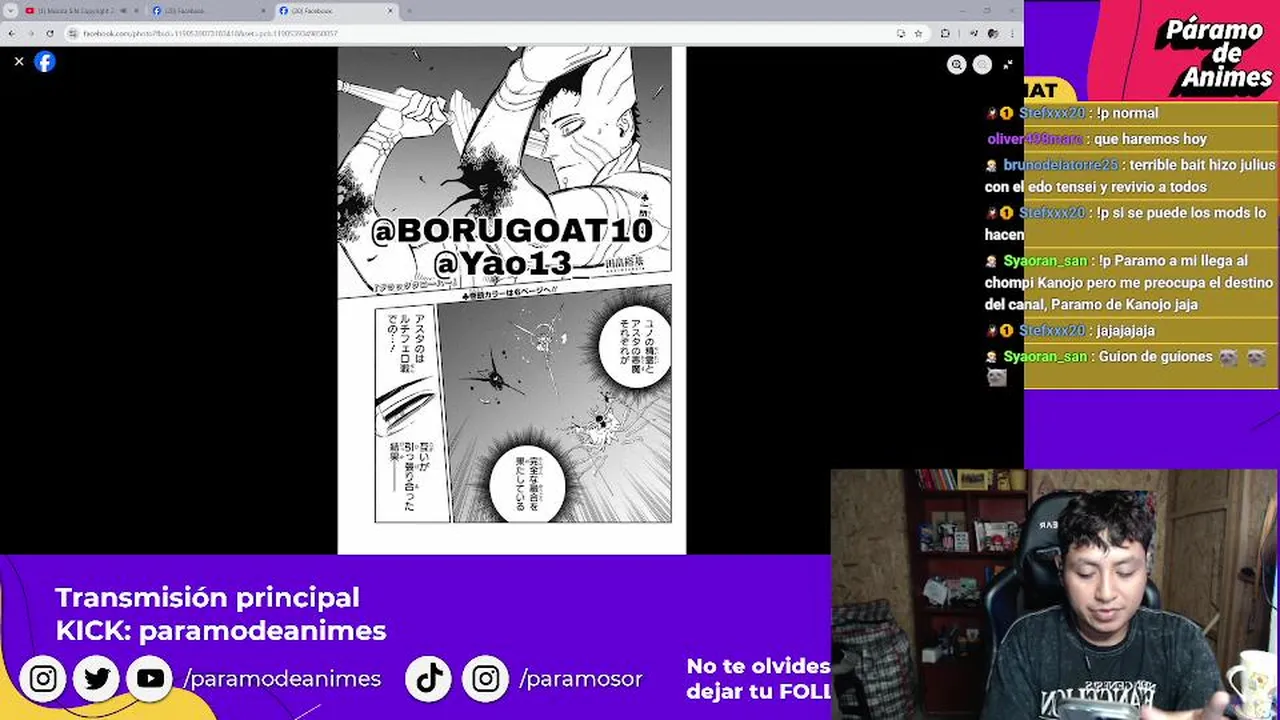
Task: Click the TikTok icon
Action: 429,679
